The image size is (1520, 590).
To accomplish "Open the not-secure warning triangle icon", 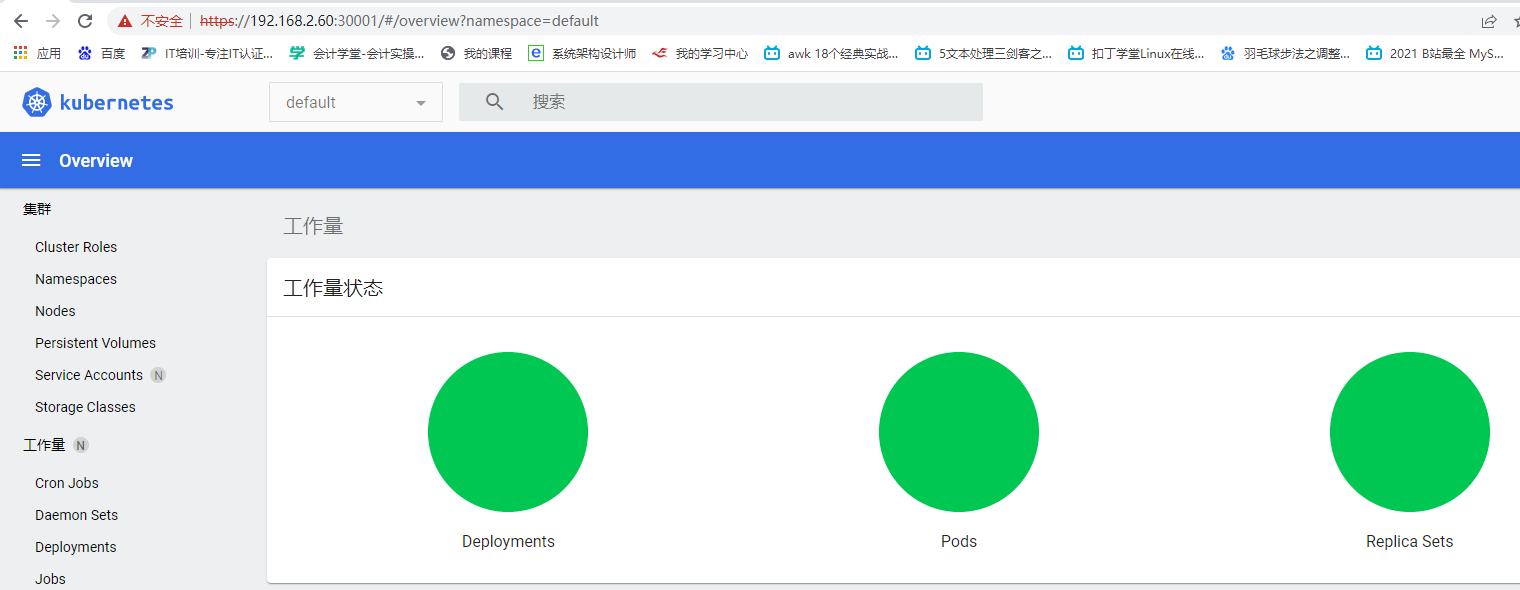I will click(124, 21).
